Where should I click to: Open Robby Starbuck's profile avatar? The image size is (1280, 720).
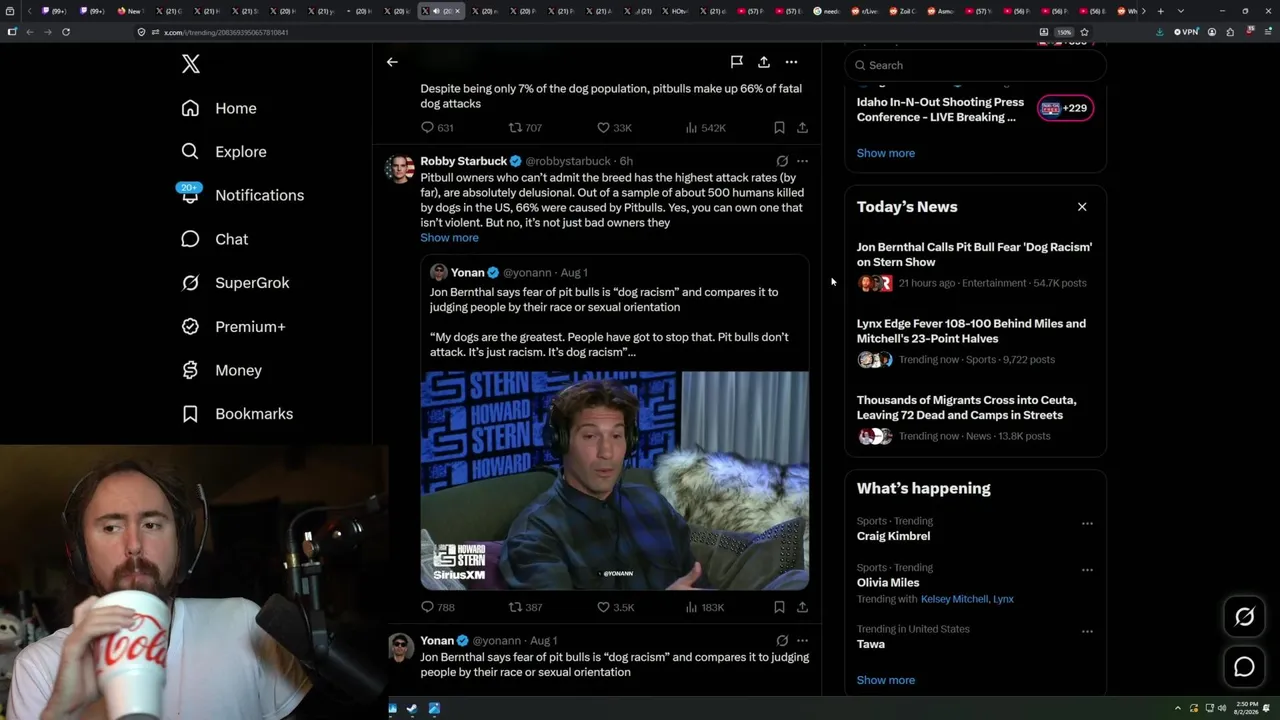400,168
